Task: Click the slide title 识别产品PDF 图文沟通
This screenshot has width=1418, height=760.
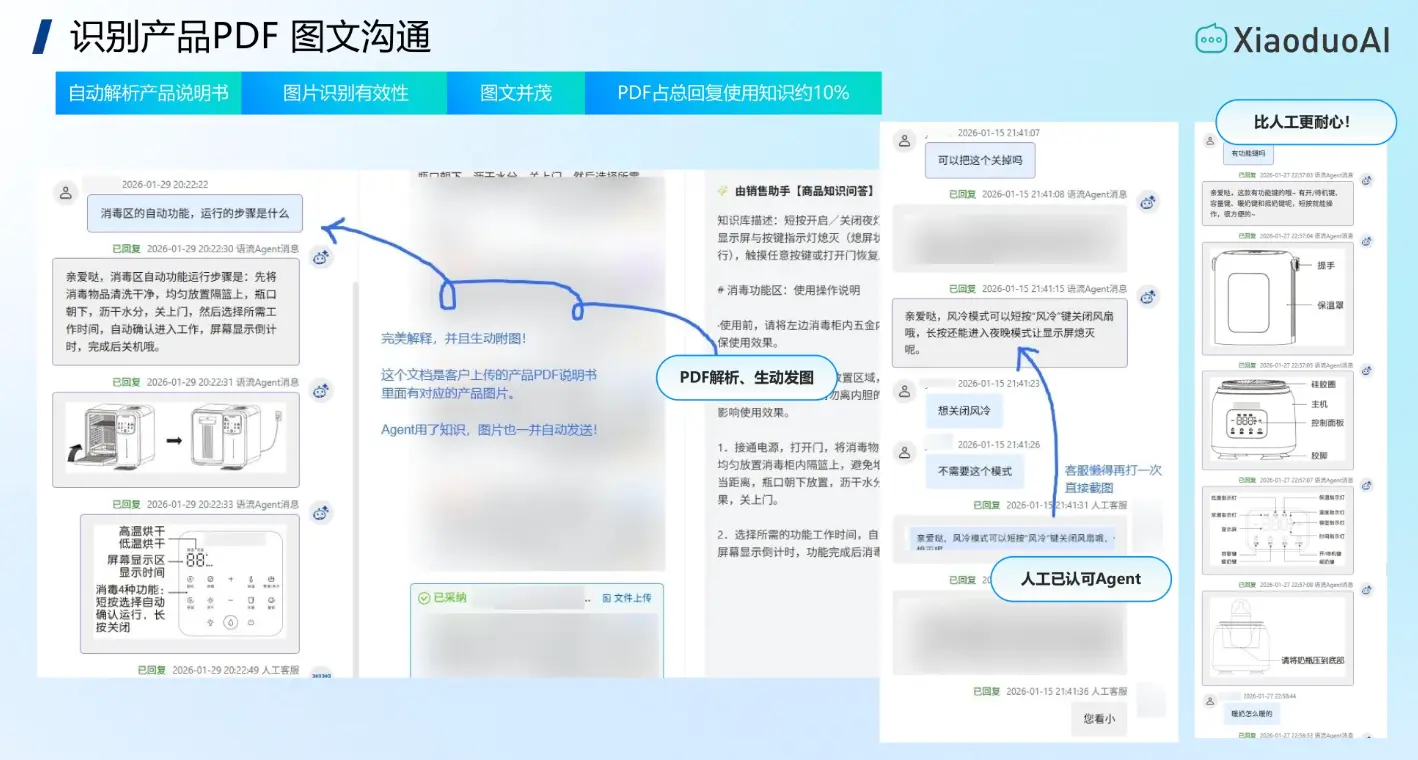Action: [250, 37]
